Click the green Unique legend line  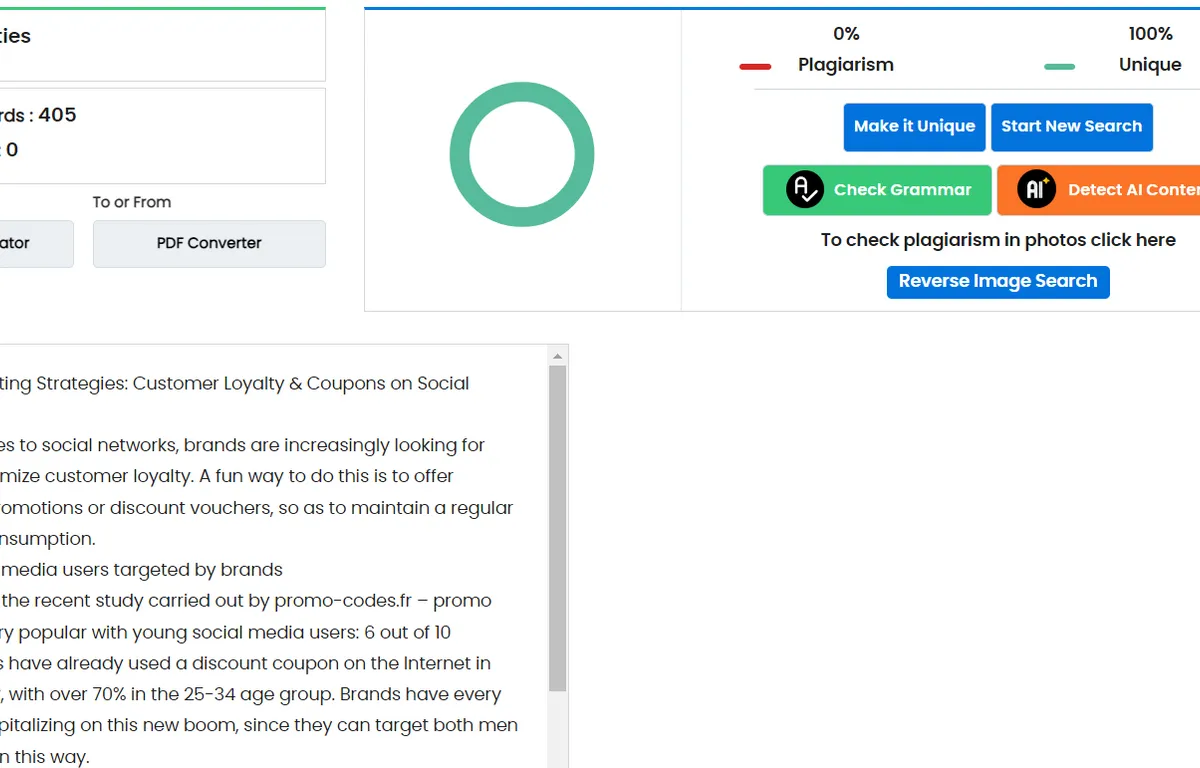point(1059,67)
